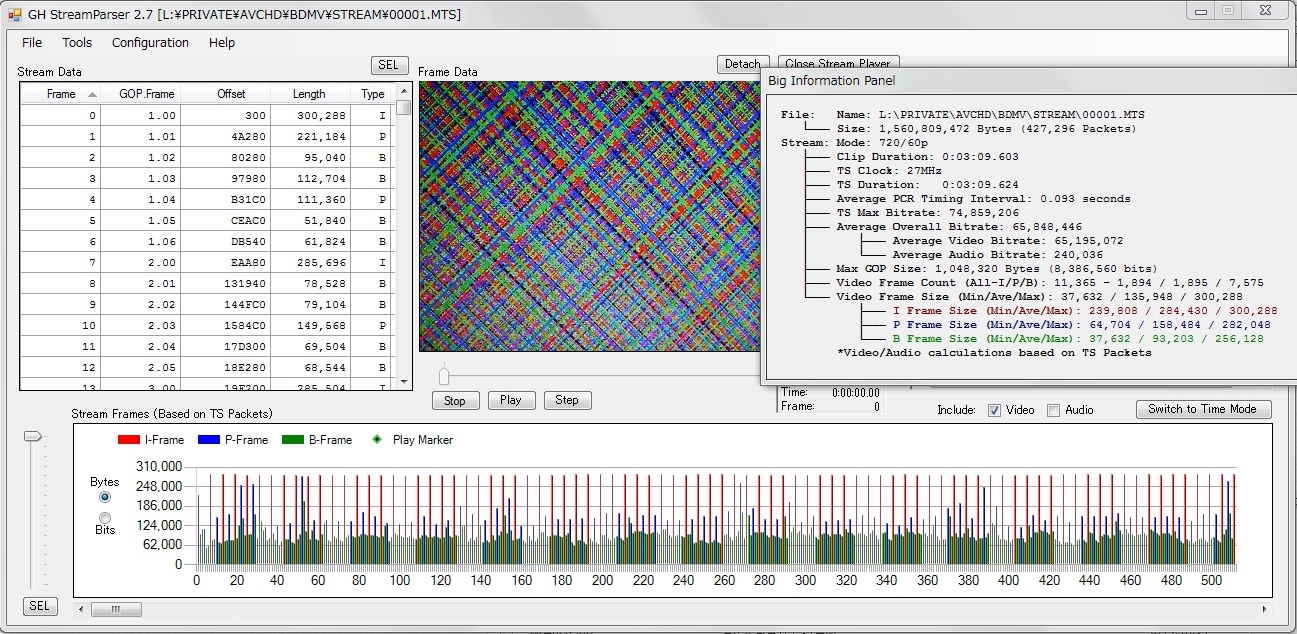Open the Tools menu
Screen dimensions: 1297x634
[77, 43]
